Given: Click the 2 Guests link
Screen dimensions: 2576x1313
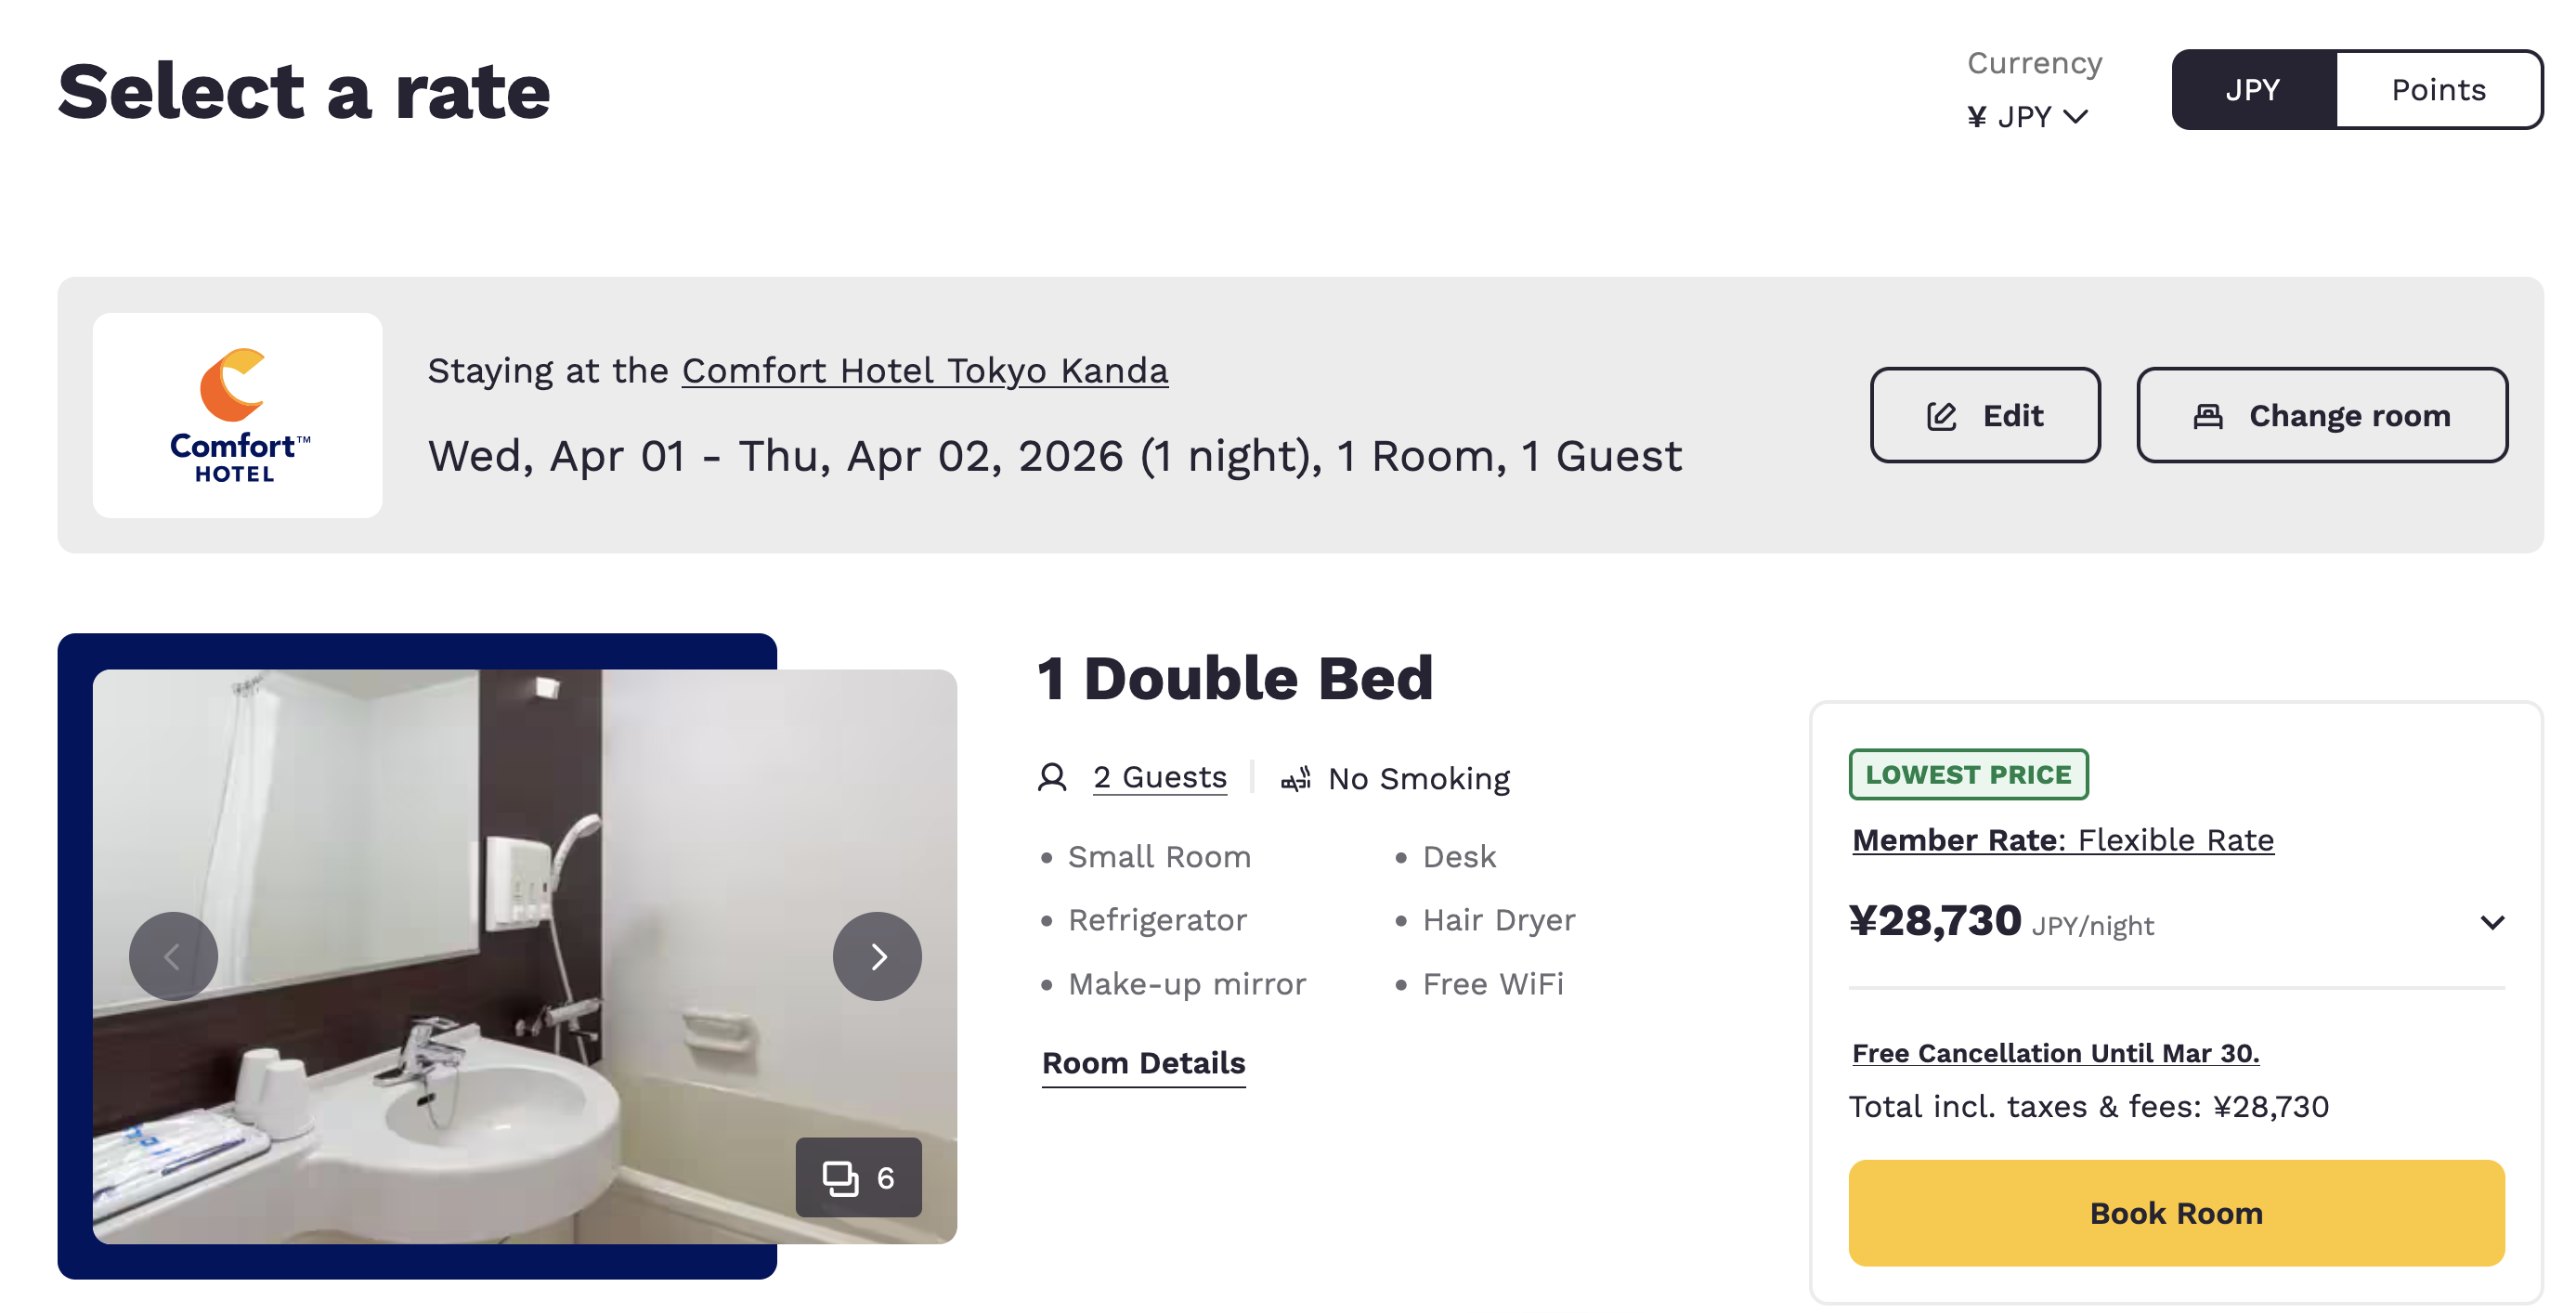Looking at the screenshot, I should click(1160, 776).
